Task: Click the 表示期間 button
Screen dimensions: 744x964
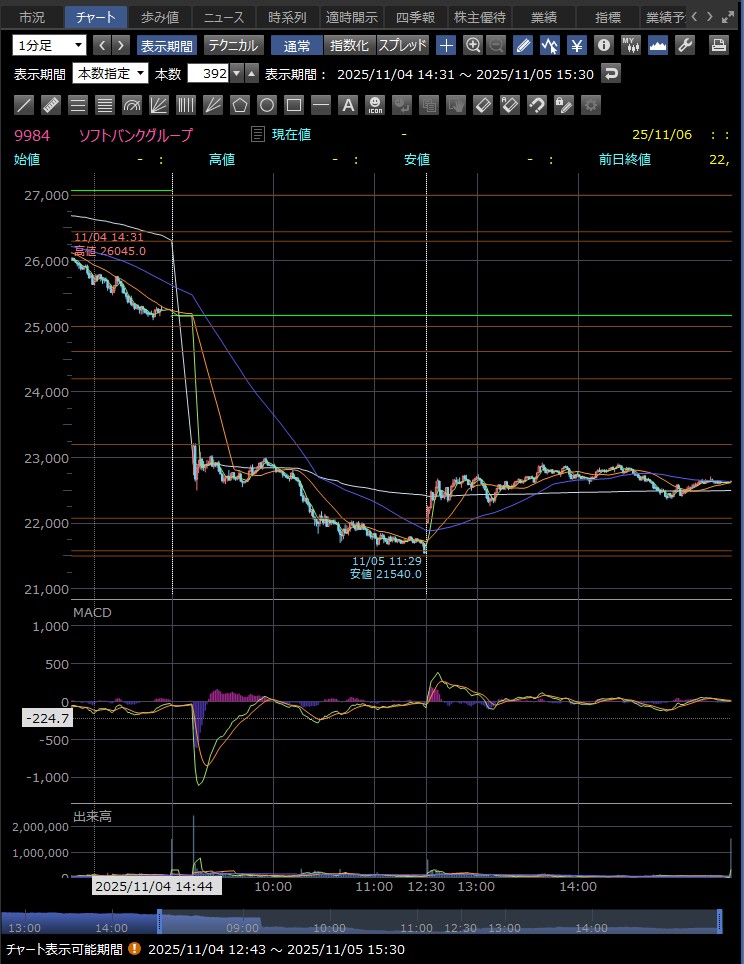Action: pyautogui.click(x=167, y=45)
